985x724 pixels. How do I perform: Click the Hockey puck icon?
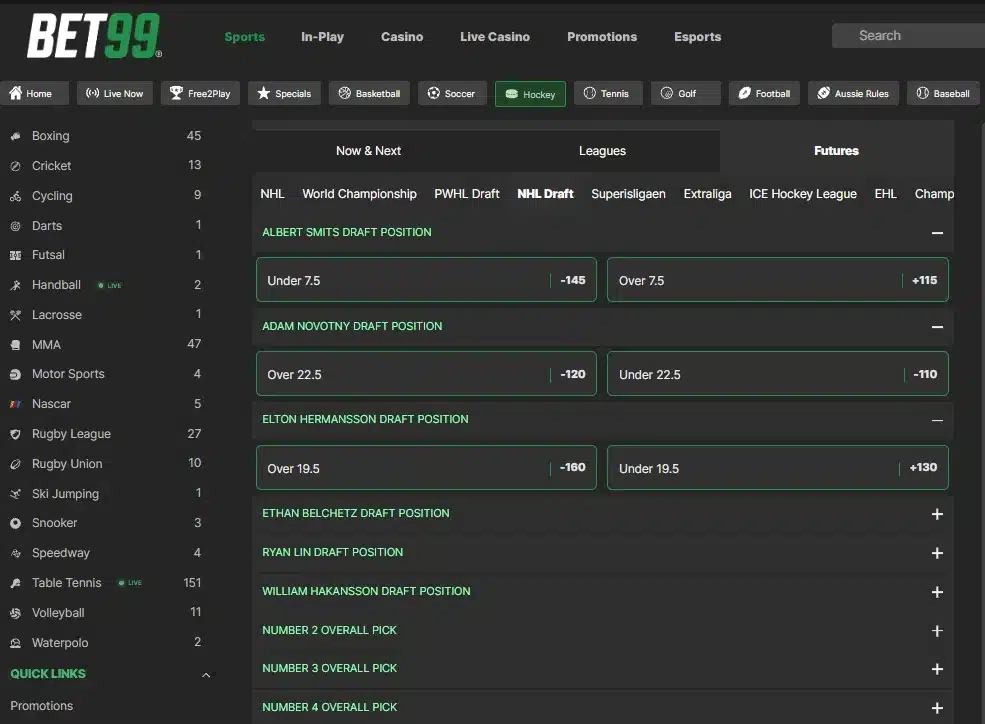point(511,94)
